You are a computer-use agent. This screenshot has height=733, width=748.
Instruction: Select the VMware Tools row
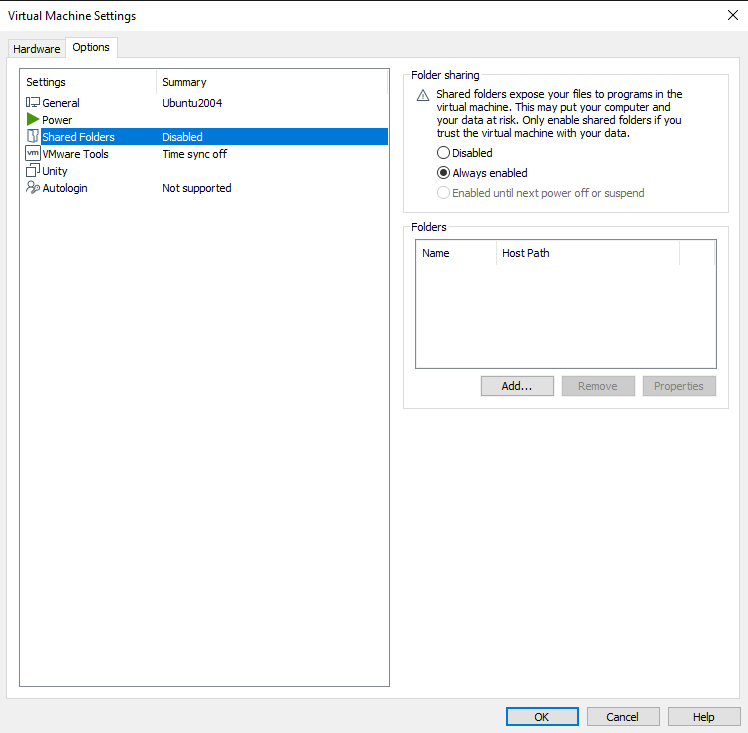click(x=206, y=154)
